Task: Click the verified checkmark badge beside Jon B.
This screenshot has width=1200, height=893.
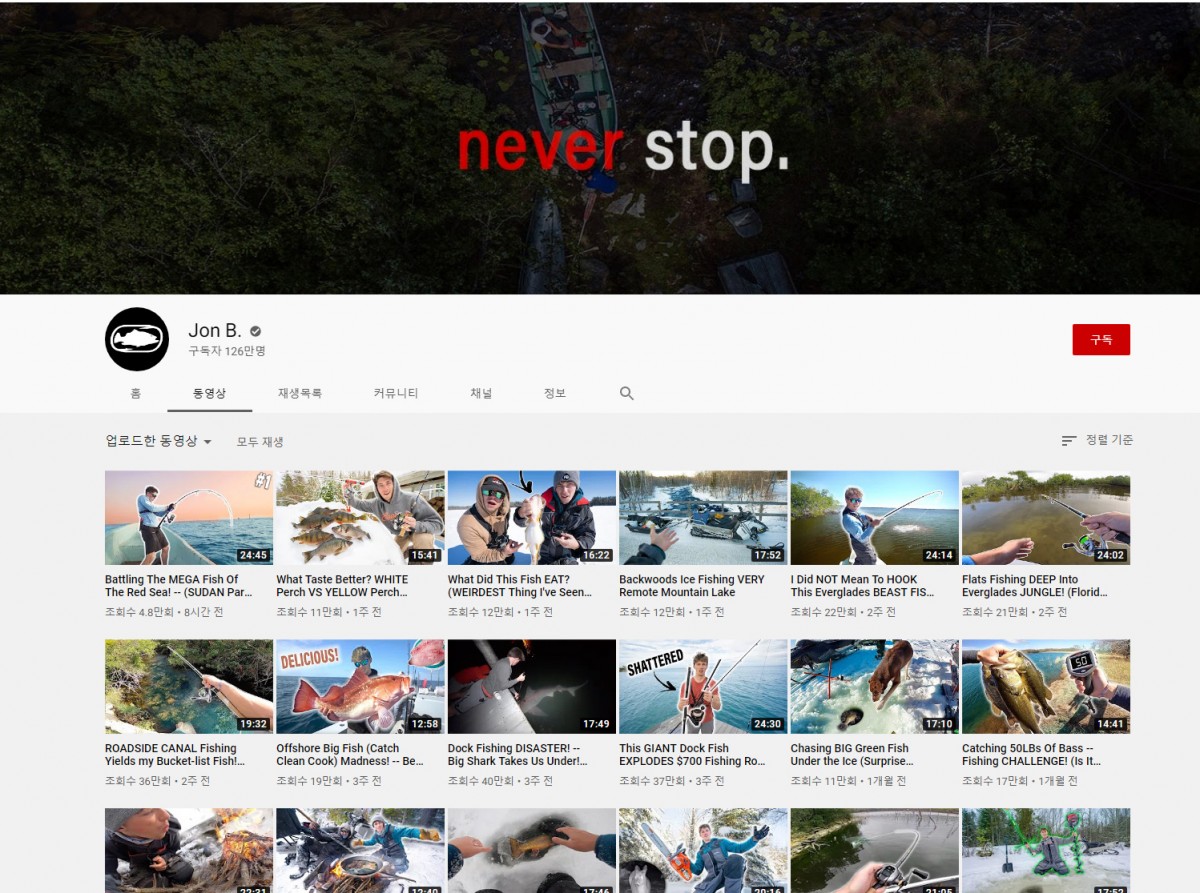Action: [256, 331]
